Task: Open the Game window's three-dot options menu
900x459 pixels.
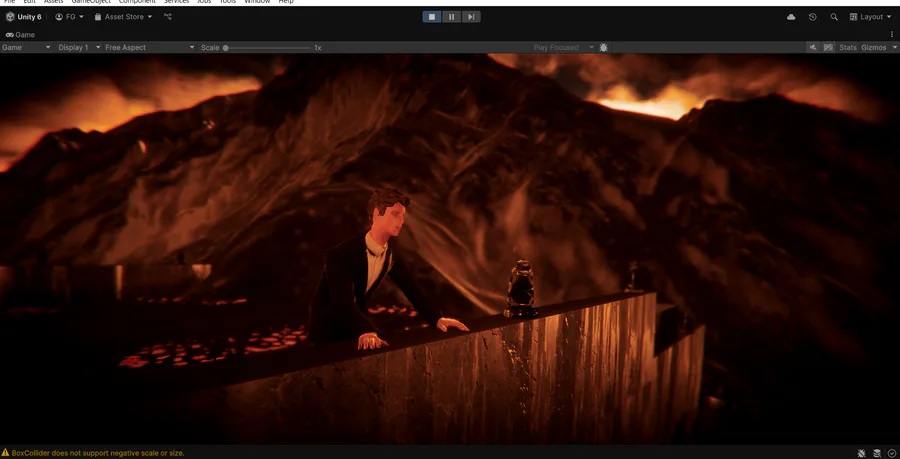Action: [892, 34]
